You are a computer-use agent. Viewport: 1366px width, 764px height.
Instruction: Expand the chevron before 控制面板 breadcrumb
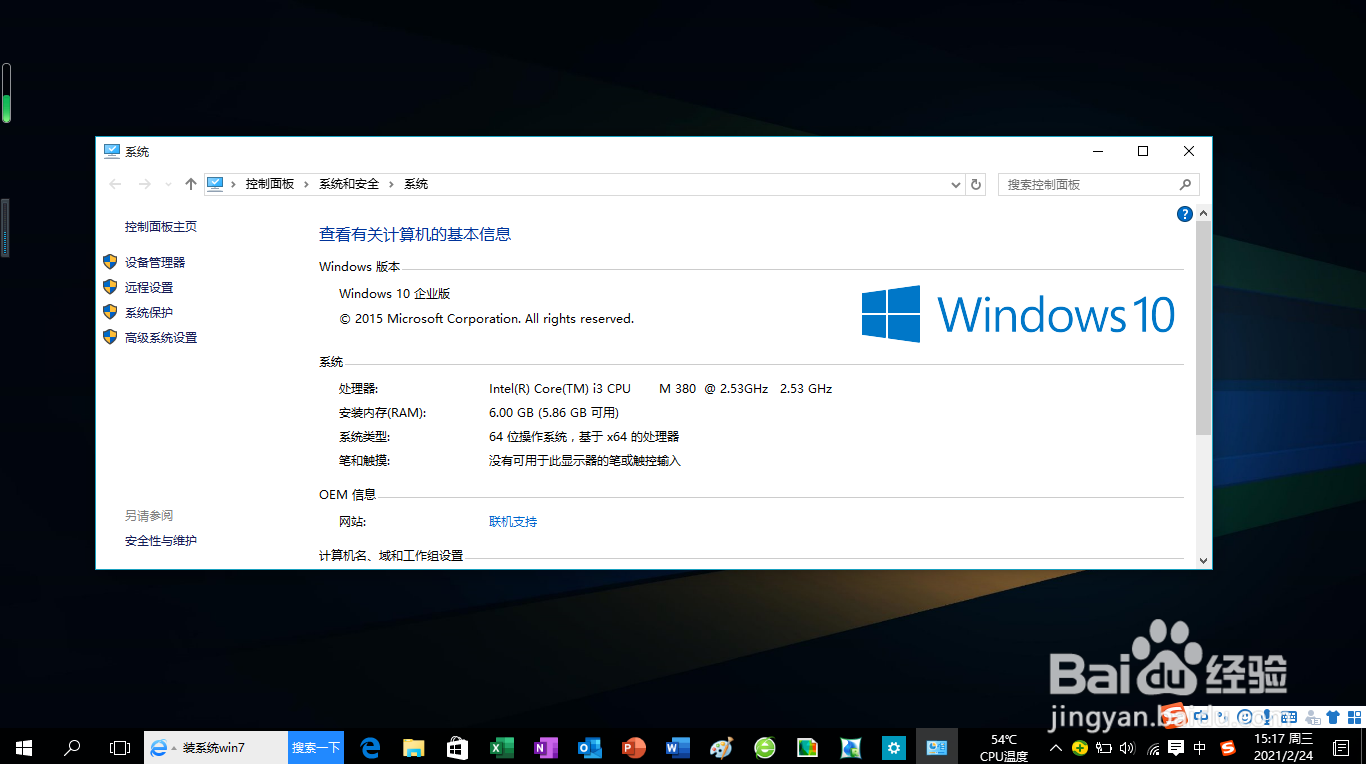pyautogui.click(x=233, y=184)
